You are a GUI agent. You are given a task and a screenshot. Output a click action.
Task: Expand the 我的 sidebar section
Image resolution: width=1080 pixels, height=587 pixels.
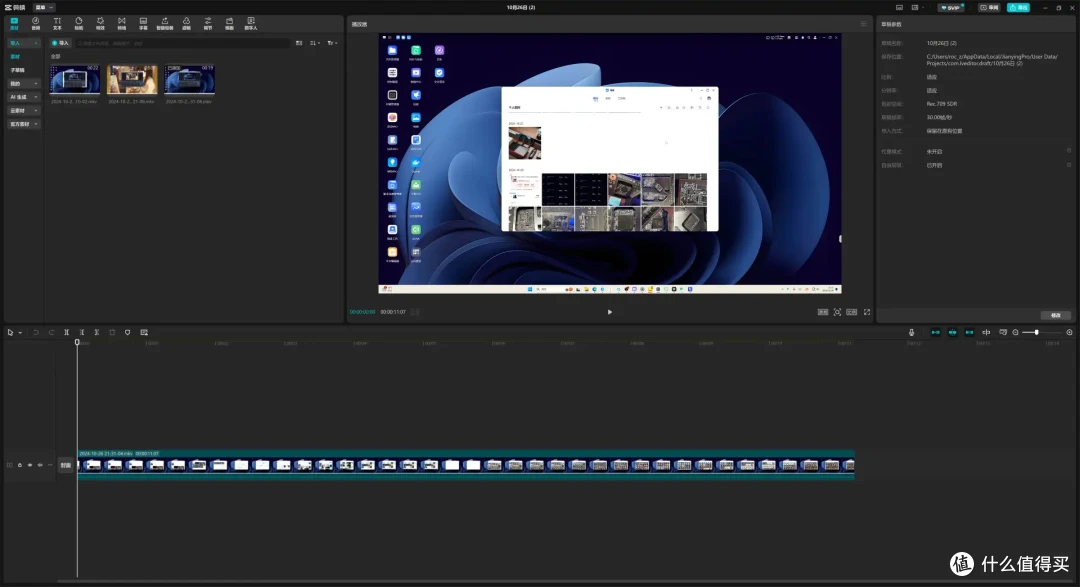(23, 83)
